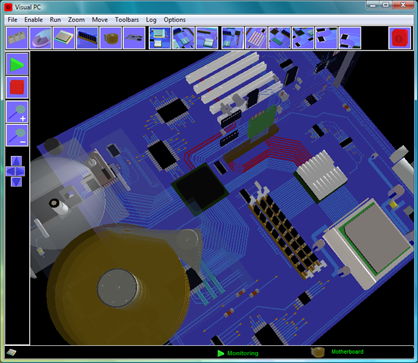Click the red power button icon
The image size is (418, 363).
coord(399,38)
